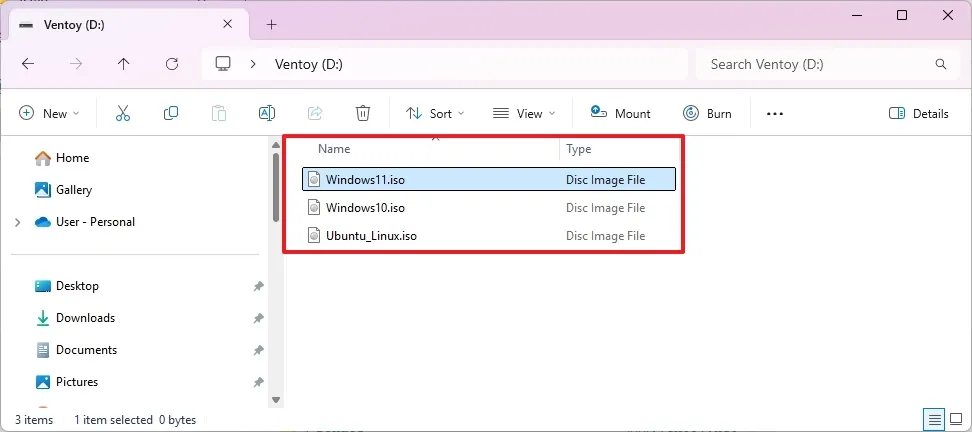The image size is (972, 432).
Task: Expand the address bar path chevron
Action: pos(253,64)
